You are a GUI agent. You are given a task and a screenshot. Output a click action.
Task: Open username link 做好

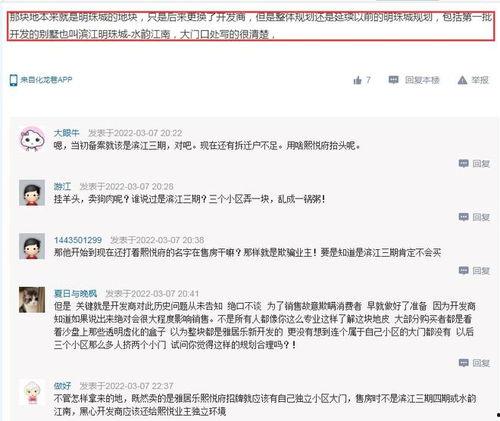(62, 386)
